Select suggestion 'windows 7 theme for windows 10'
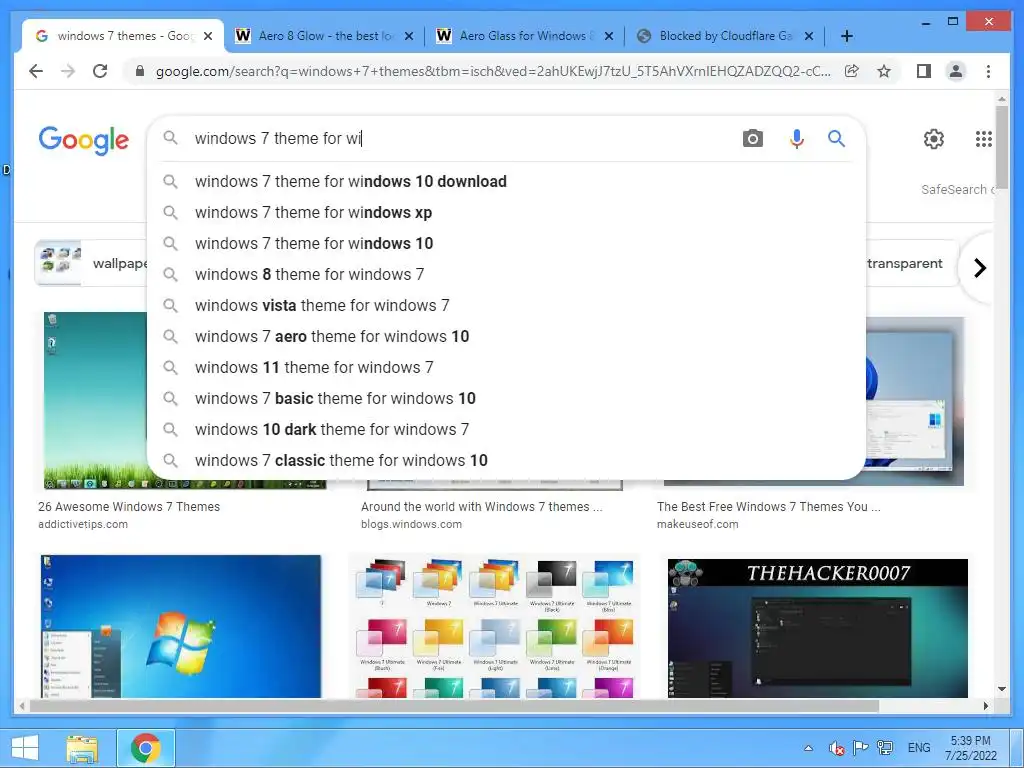 point(506,244)
